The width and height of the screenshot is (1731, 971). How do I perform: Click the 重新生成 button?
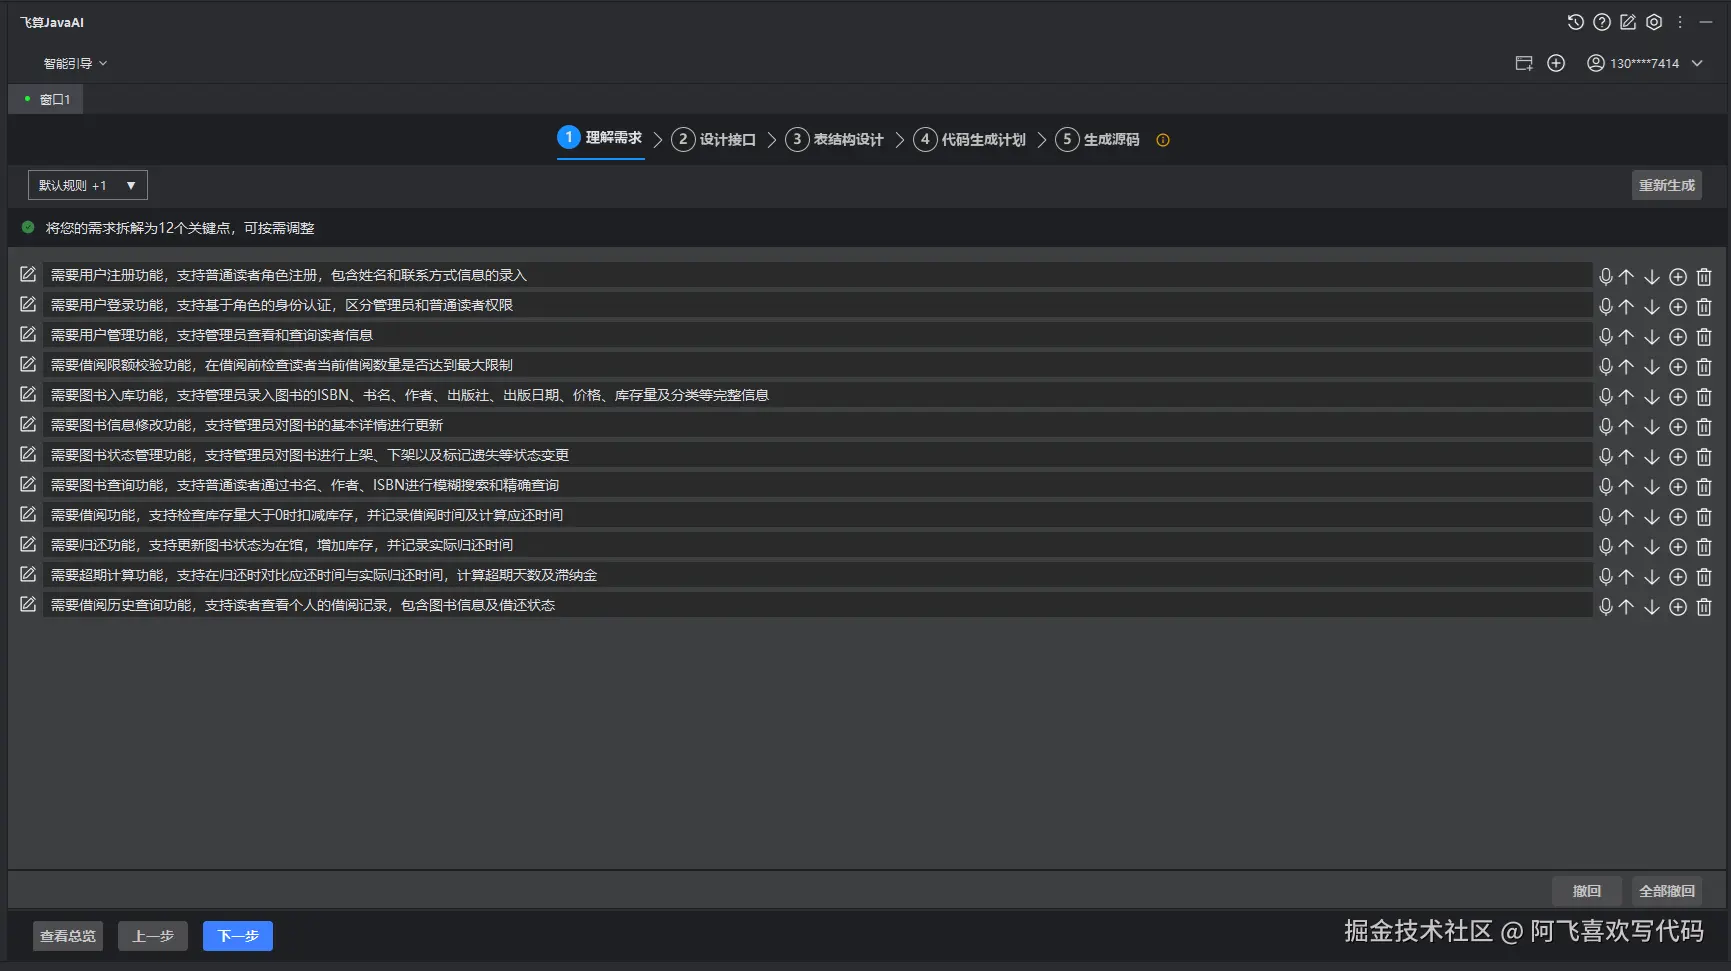(1667, 185)
